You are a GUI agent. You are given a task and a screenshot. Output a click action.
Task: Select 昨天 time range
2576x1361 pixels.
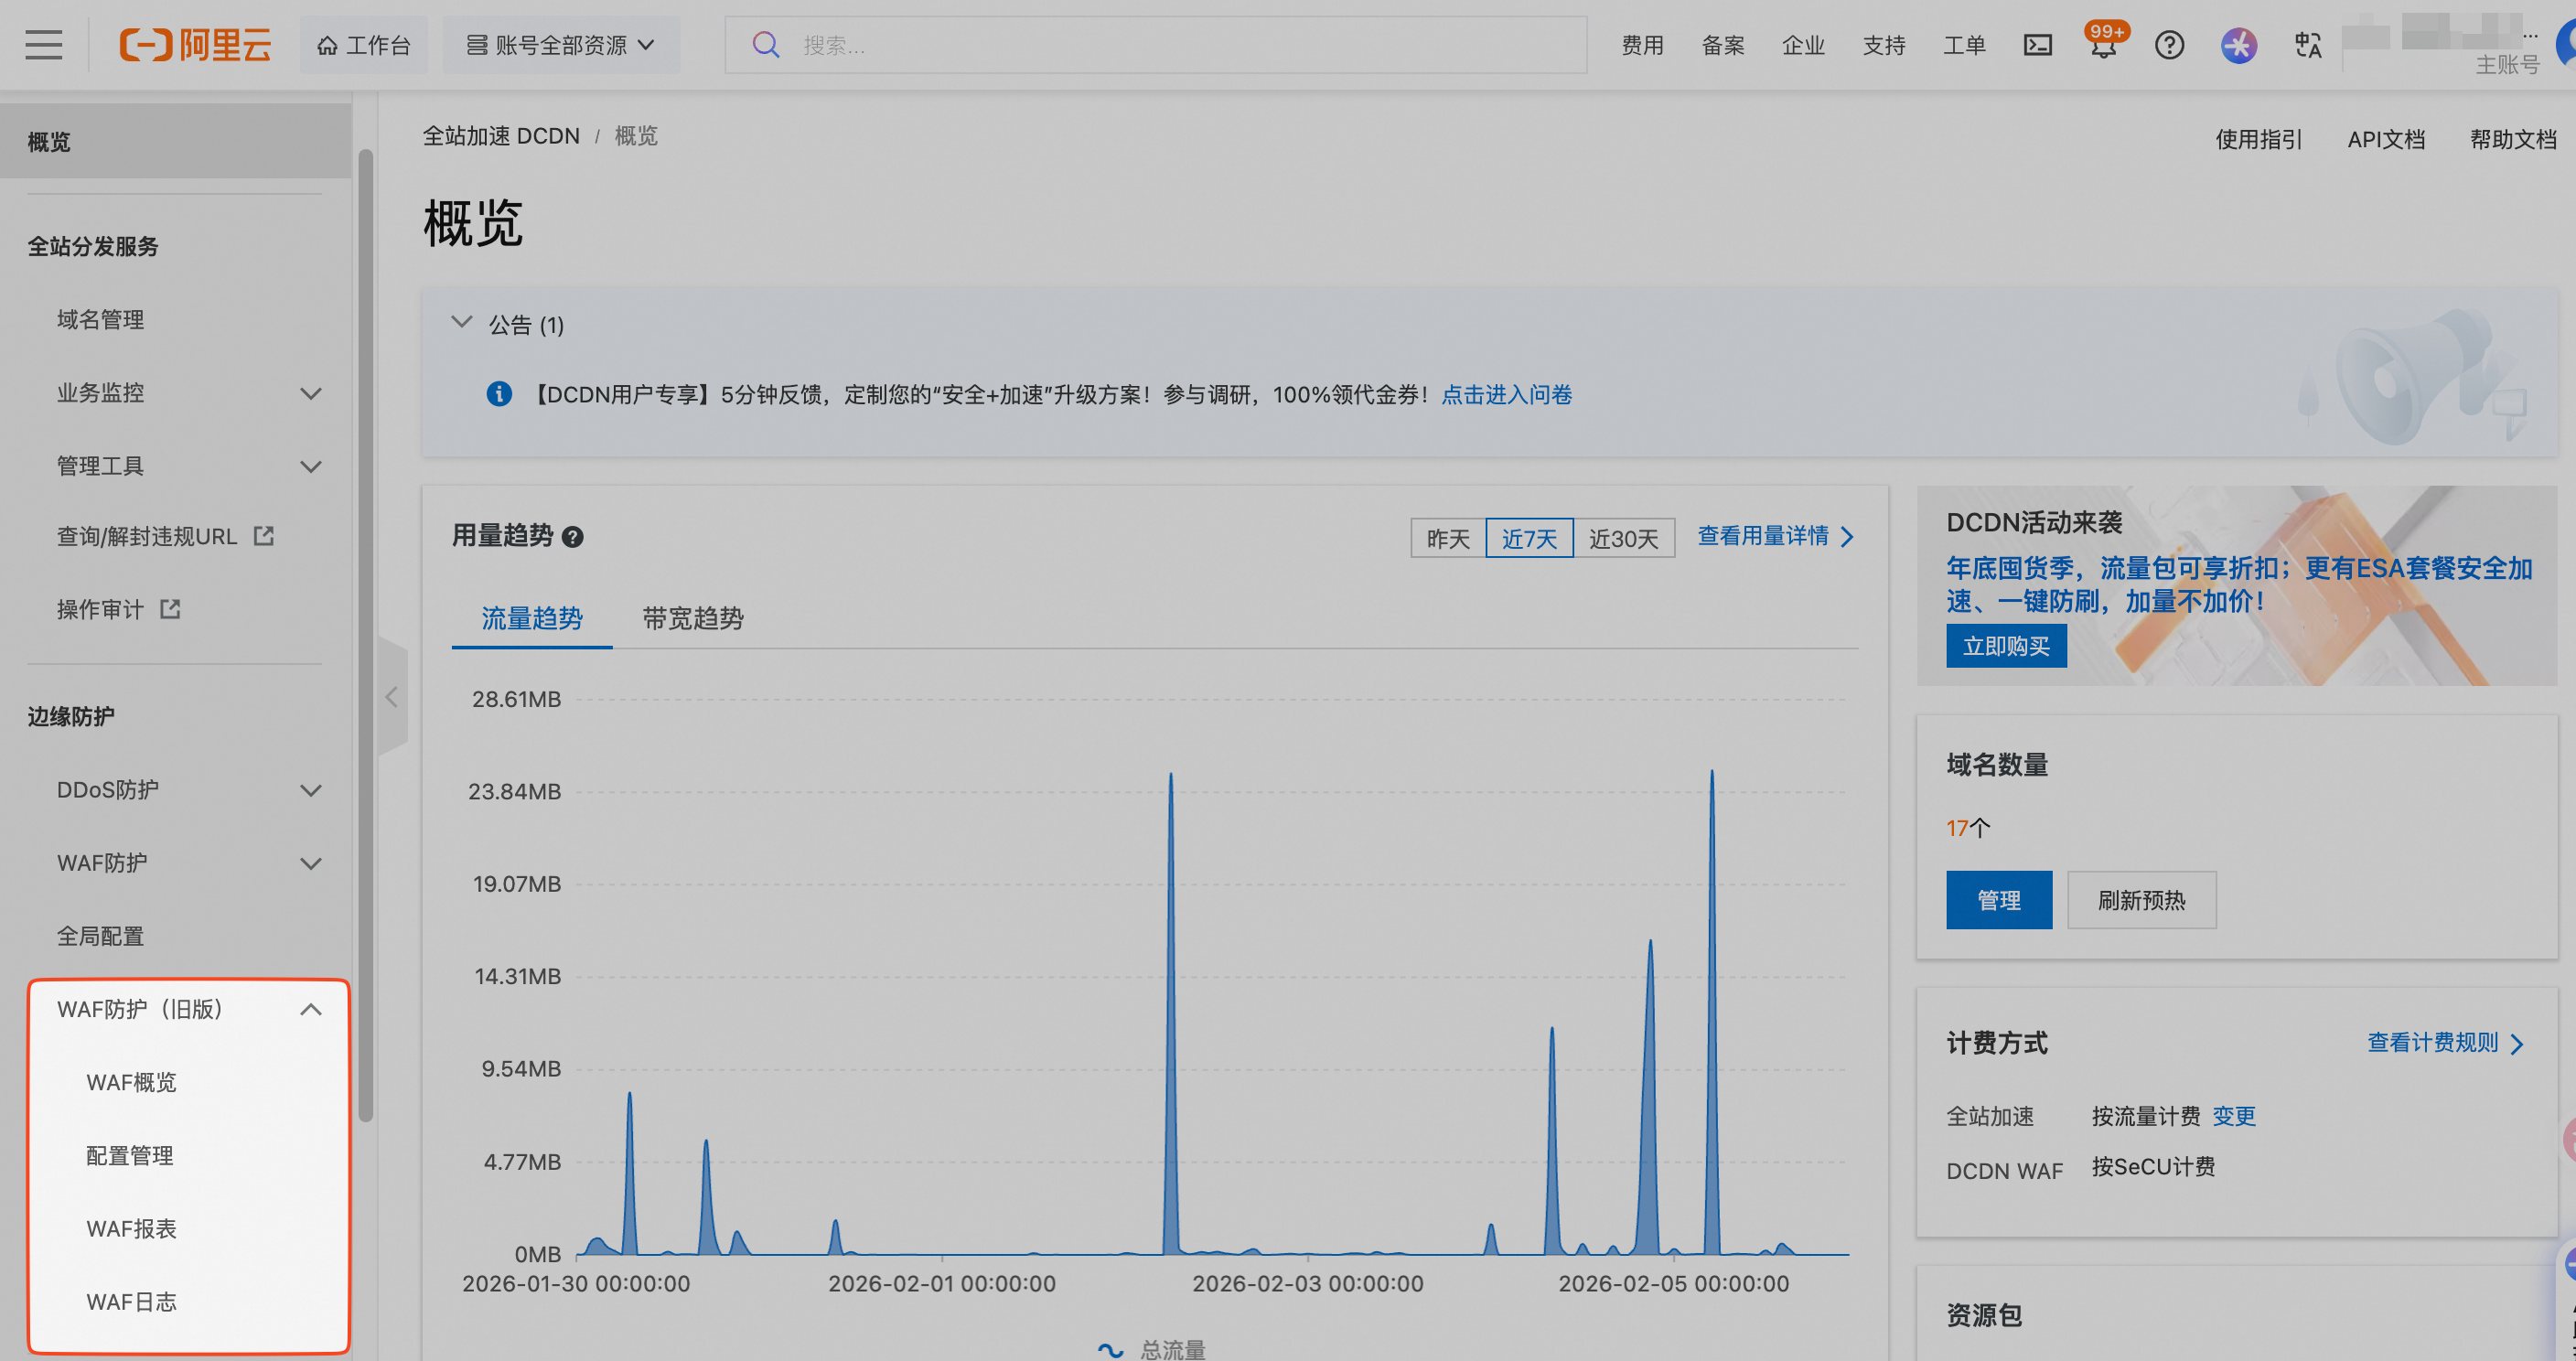[x=1448, y=538]
